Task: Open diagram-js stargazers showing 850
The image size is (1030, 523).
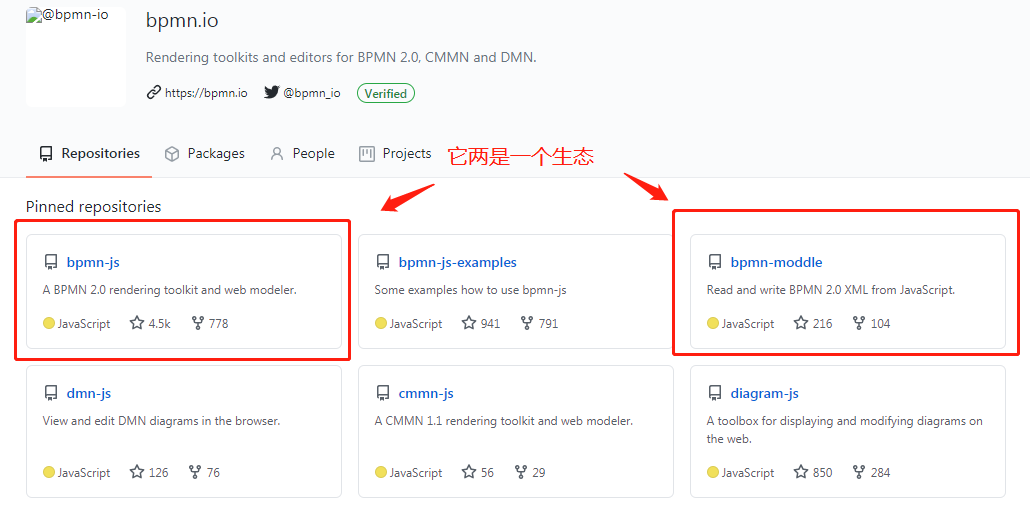Action: pyautogui.click(x=813, y=472)
